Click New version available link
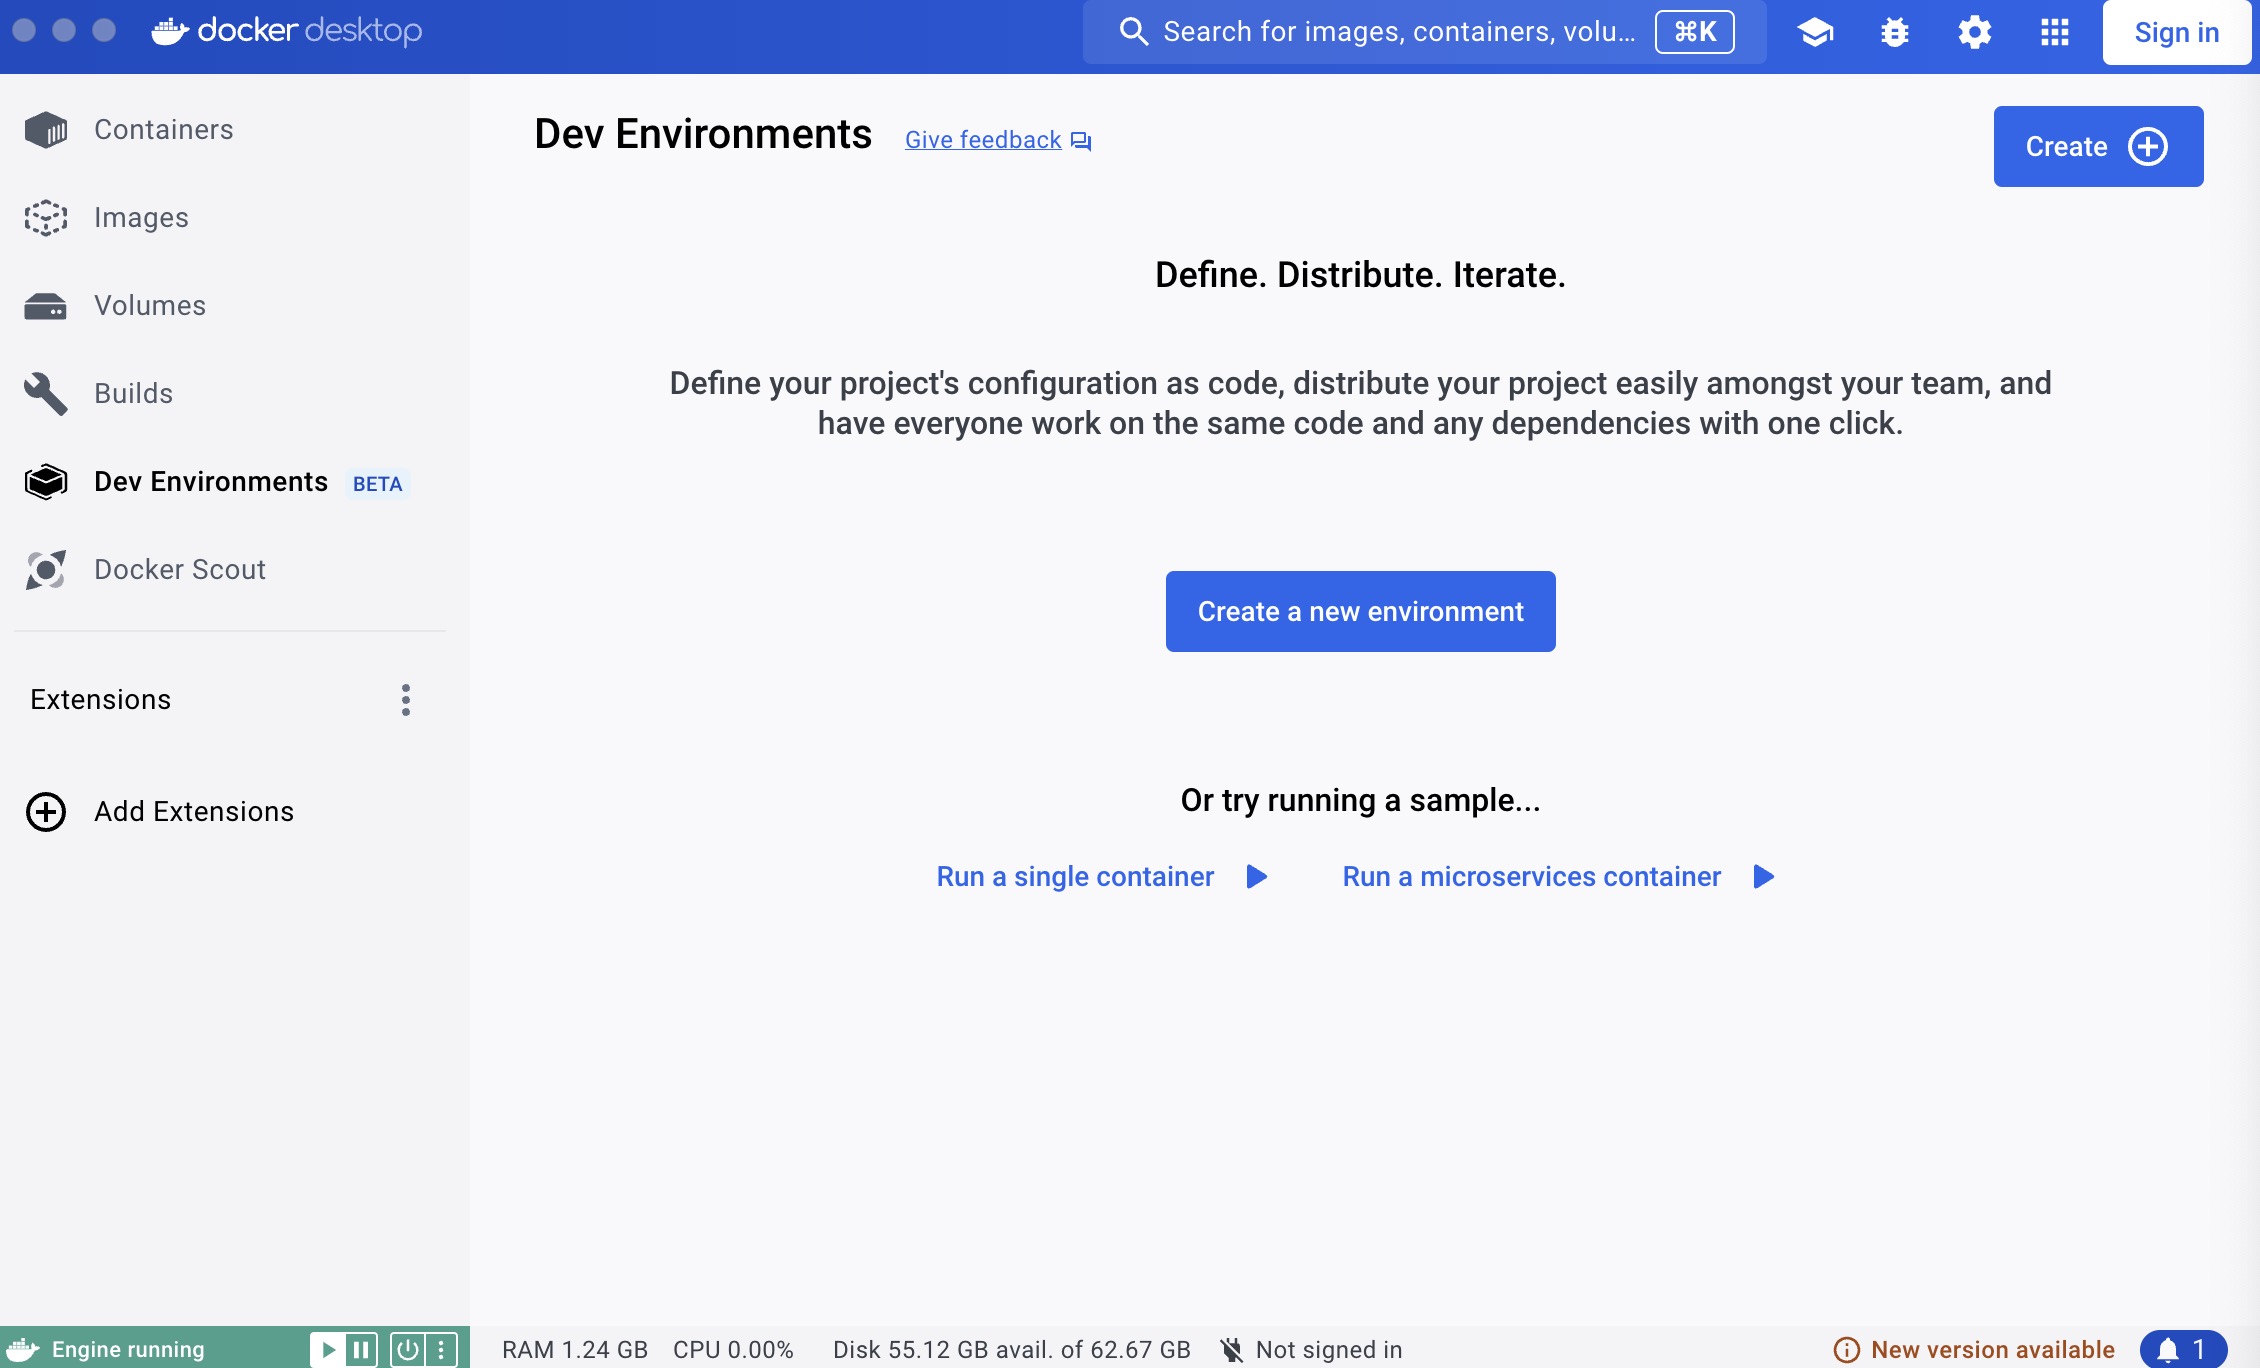 pos(1992,1350)
